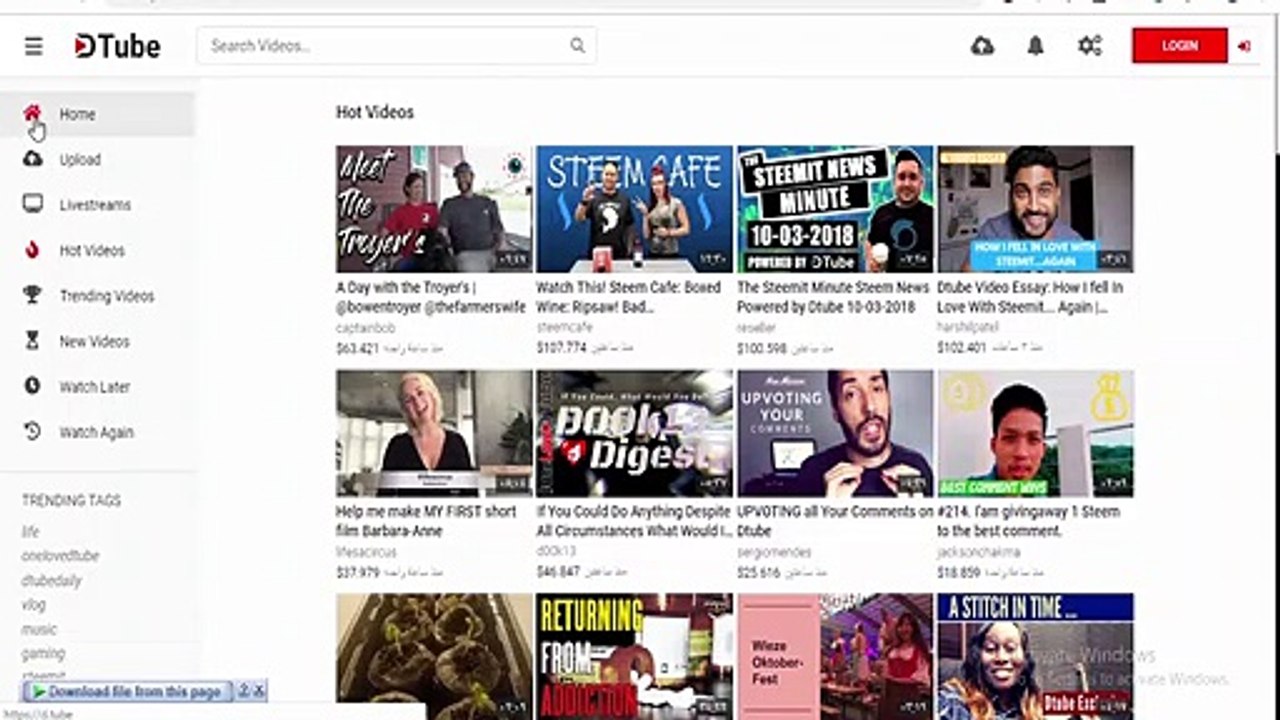Click title A Day with the Troyer's
The height and width of the screenshot is (720, 1280).
tap(430, 297)
